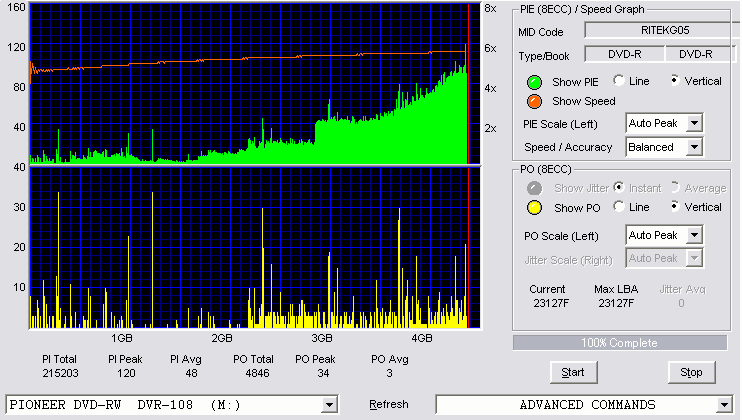The image size is (742, 420).
Task: Click the 100% Complete progress bar
Action: tap(620, 343)
